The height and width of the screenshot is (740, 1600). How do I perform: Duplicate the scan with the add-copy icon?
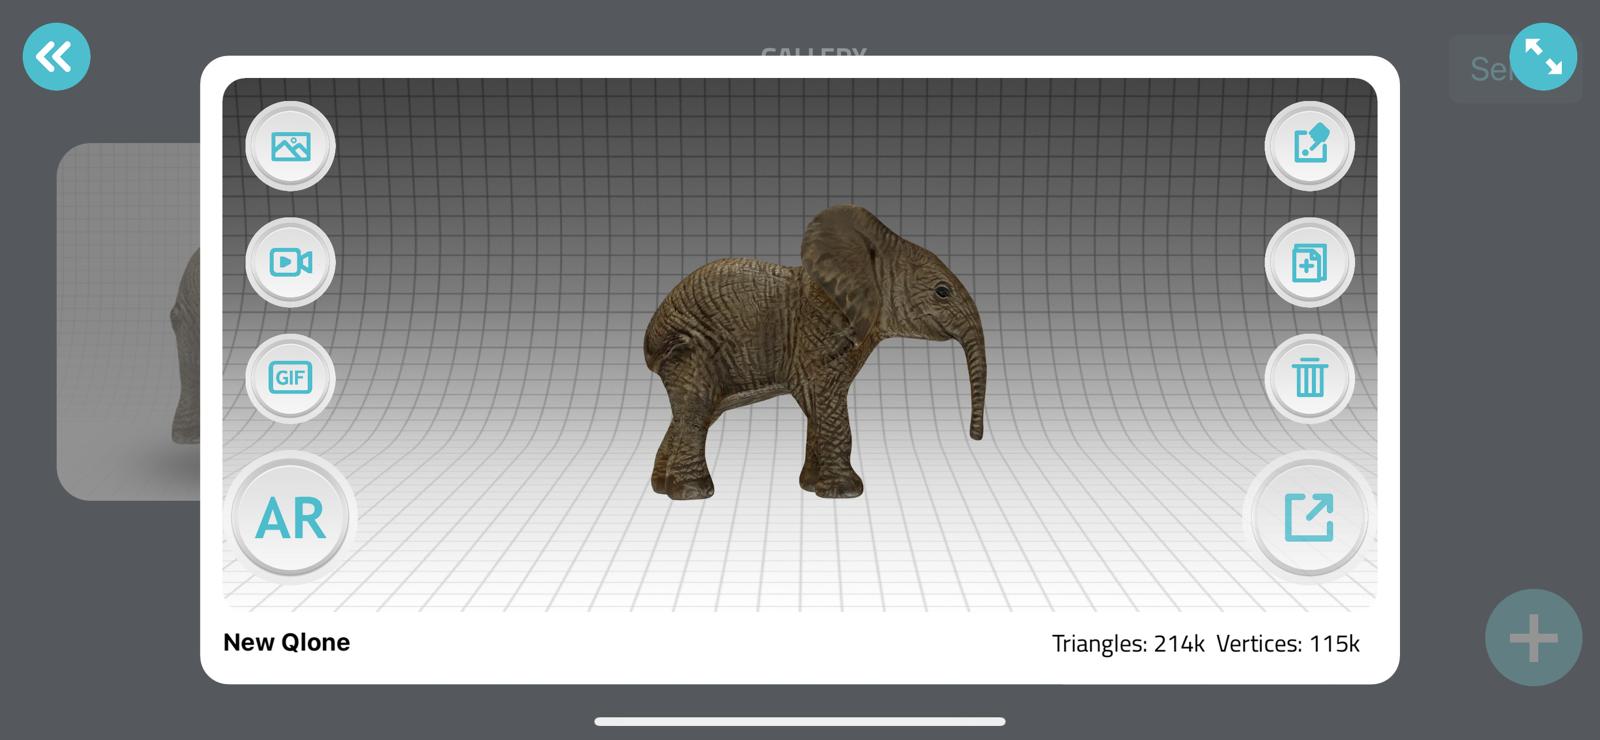1309,263
